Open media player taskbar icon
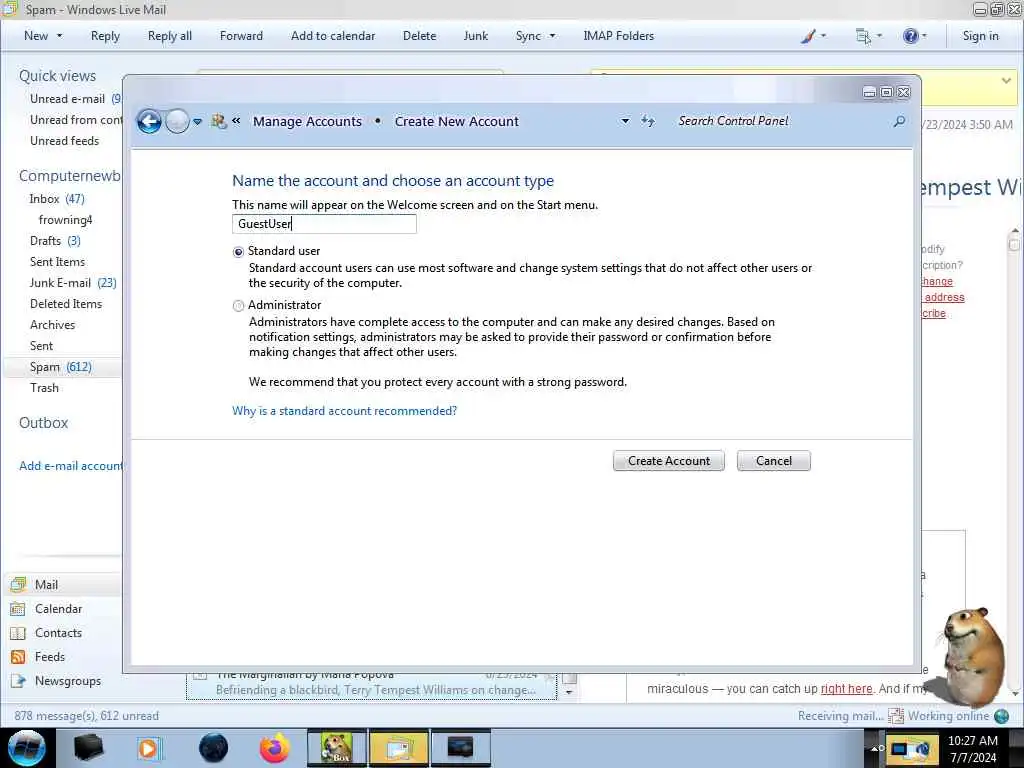Image resolution: width=1024 pixels, height=768 pixels. click(x=148, y=748)
